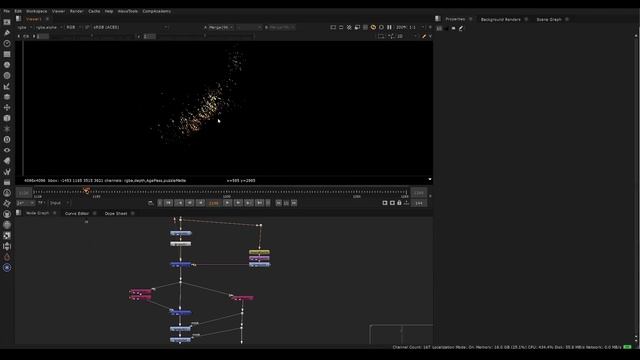Open the Merge nodes toolbar menu
The height and width of the screenshot is (360, 640).
pyautogui.click(x=7, y=97)
